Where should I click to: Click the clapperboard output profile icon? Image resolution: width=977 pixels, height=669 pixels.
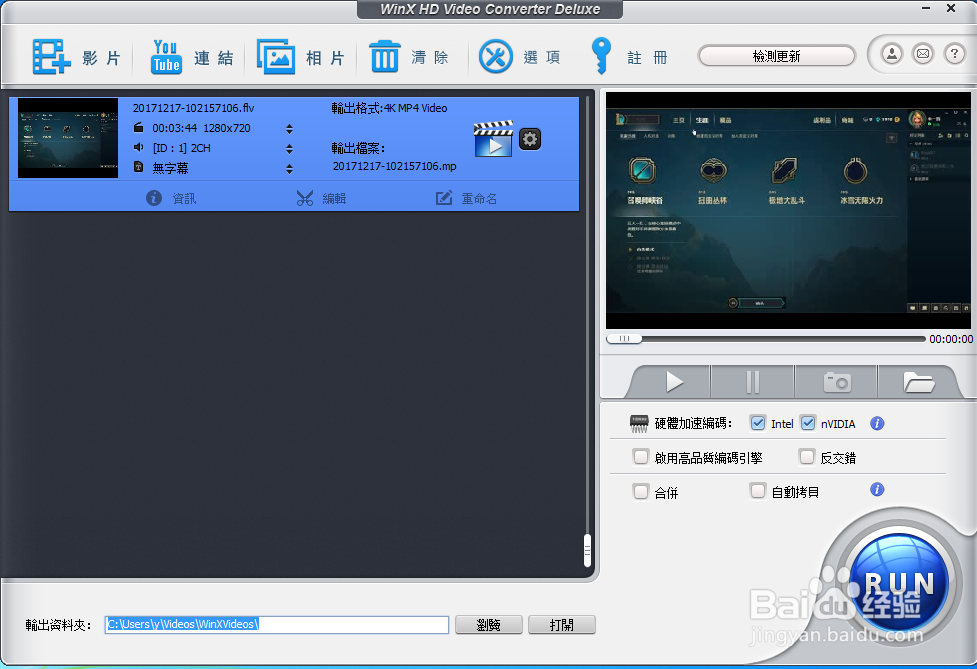click(493, 138)
